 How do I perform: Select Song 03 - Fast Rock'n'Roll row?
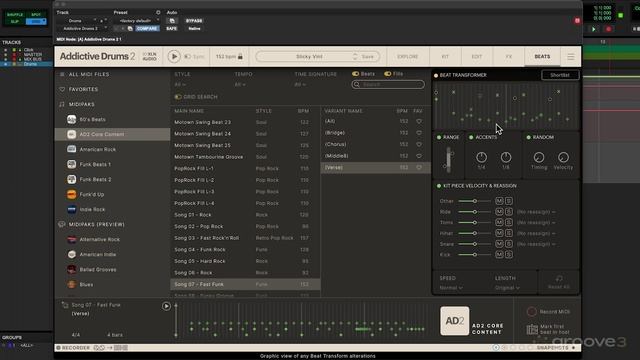tap(245, 238)
